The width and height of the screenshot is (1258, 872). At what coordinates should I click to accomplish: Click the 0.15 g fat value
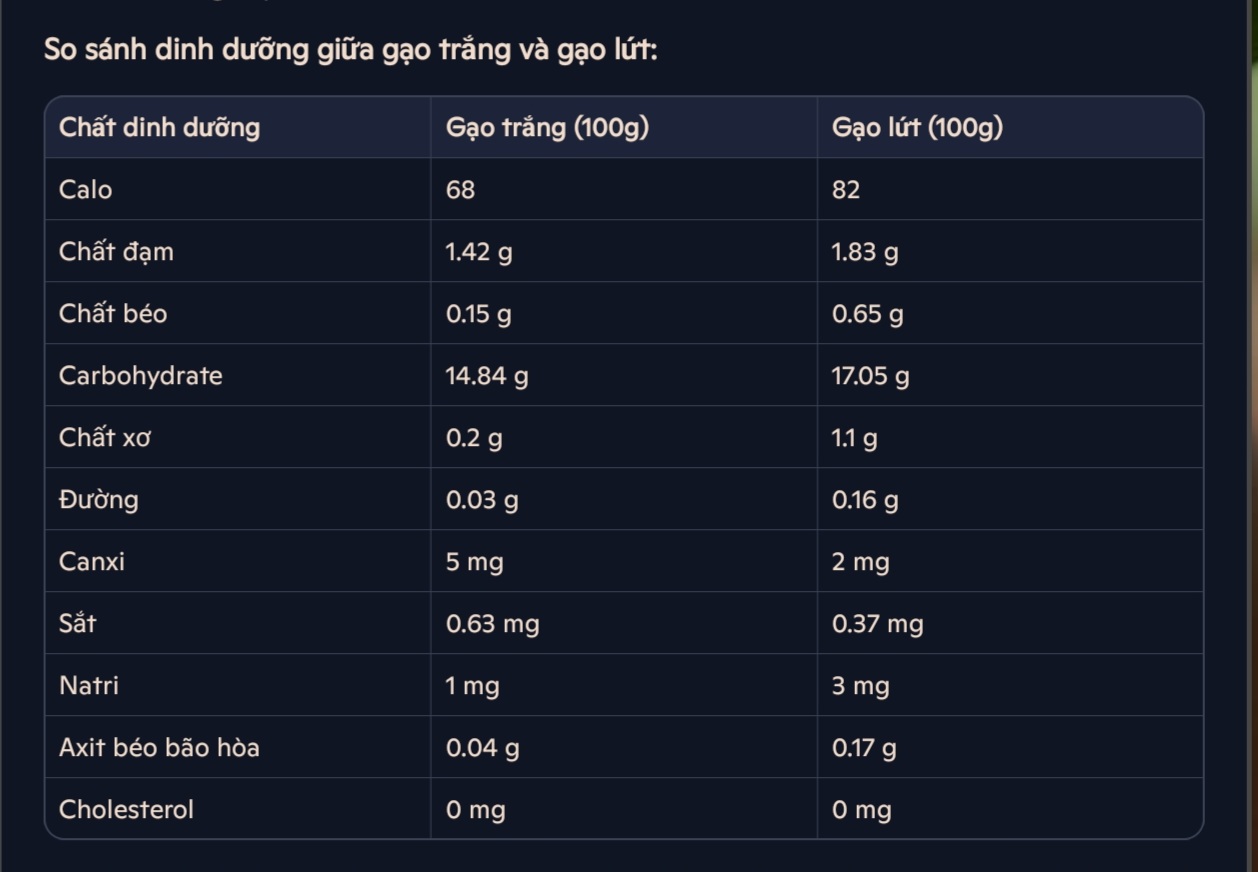[478, 314]
